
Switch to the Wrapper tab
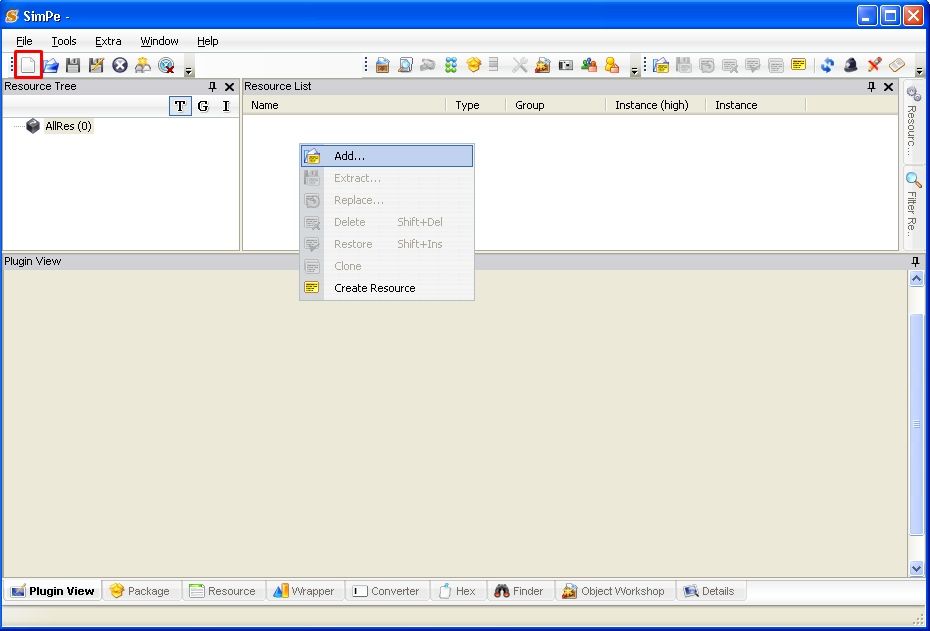304,591
